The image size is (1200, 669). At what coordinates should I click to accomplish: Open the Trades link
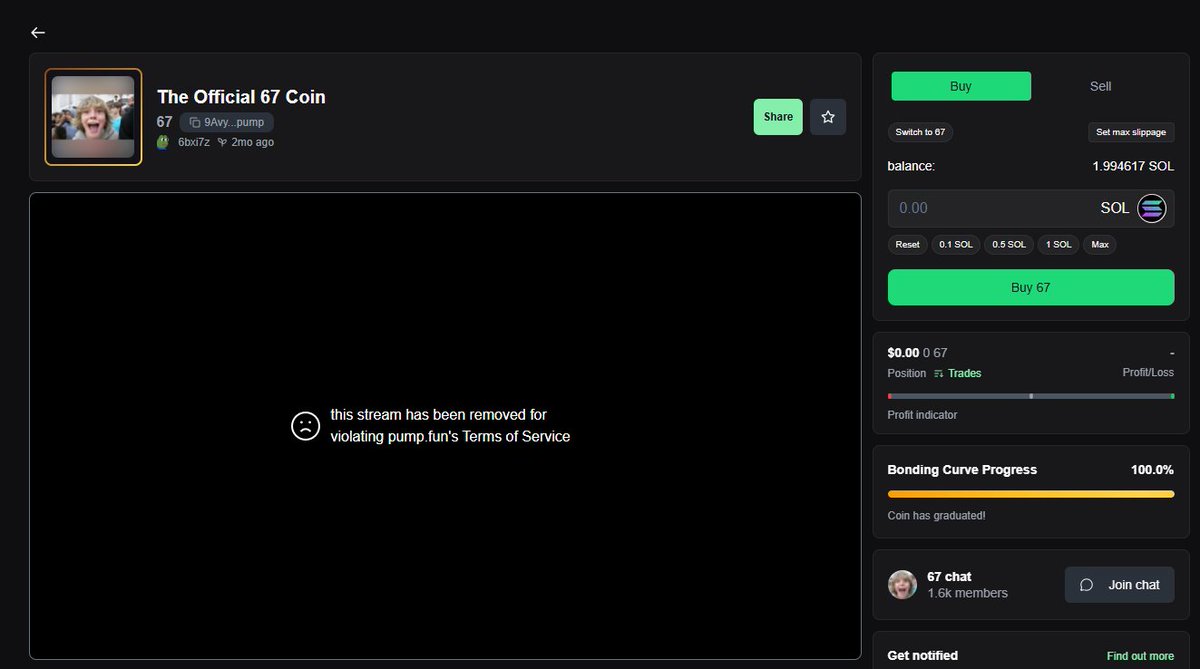coord(958,373)
